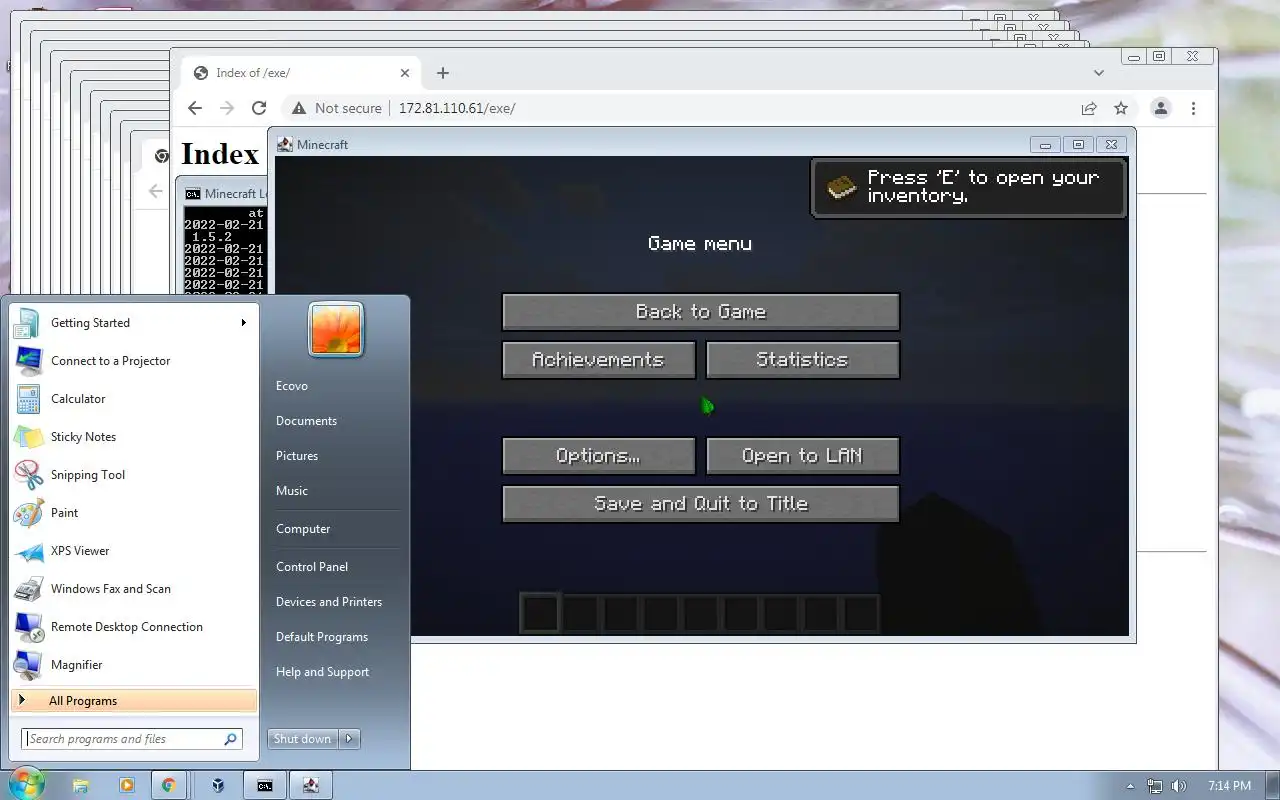Open File Explorer from the taskbar
This screenshot has height=800, width=1280.
(81, 785)
